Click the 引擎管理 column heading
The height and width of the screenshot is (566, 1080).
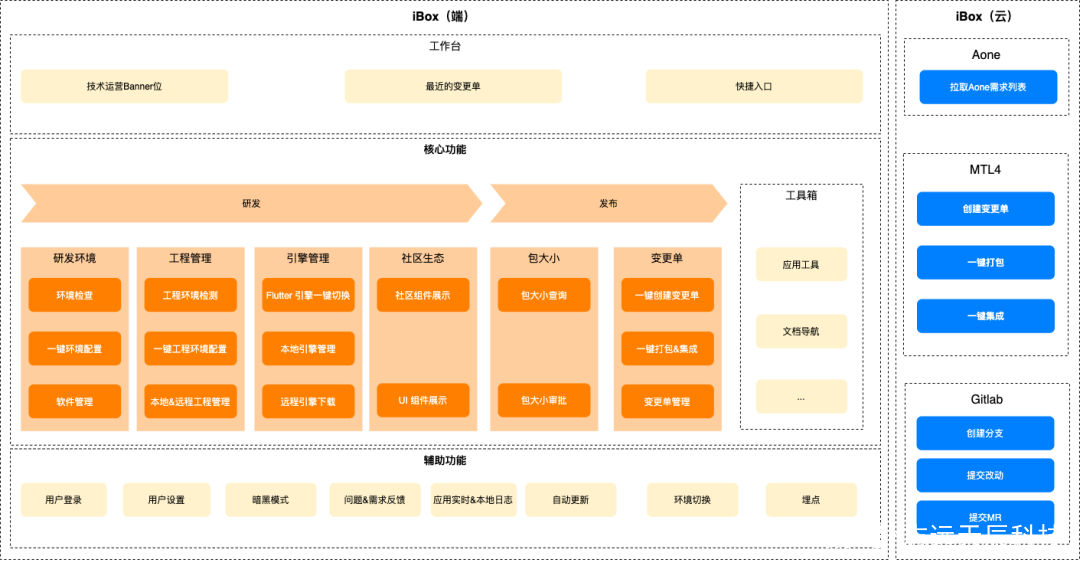tap(308, 258)
